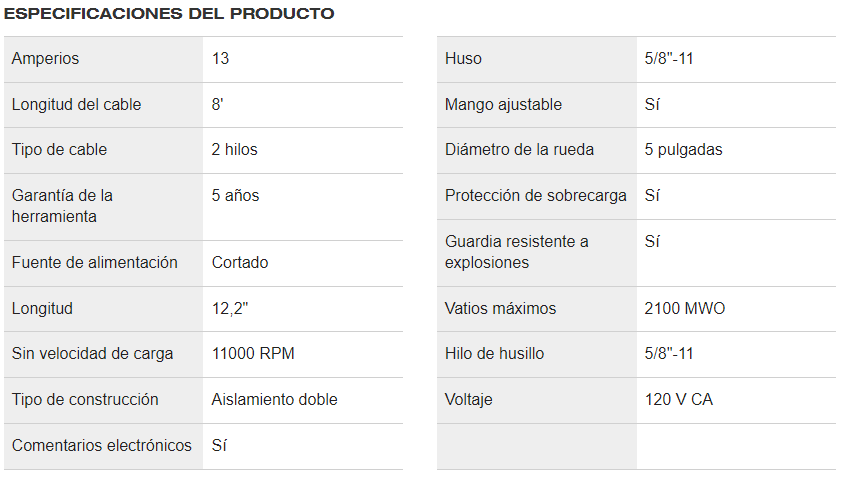Viewport: 846px width, 477px height.
Task: Select the Garantía de la herramienta label
Action: [62, 206]
